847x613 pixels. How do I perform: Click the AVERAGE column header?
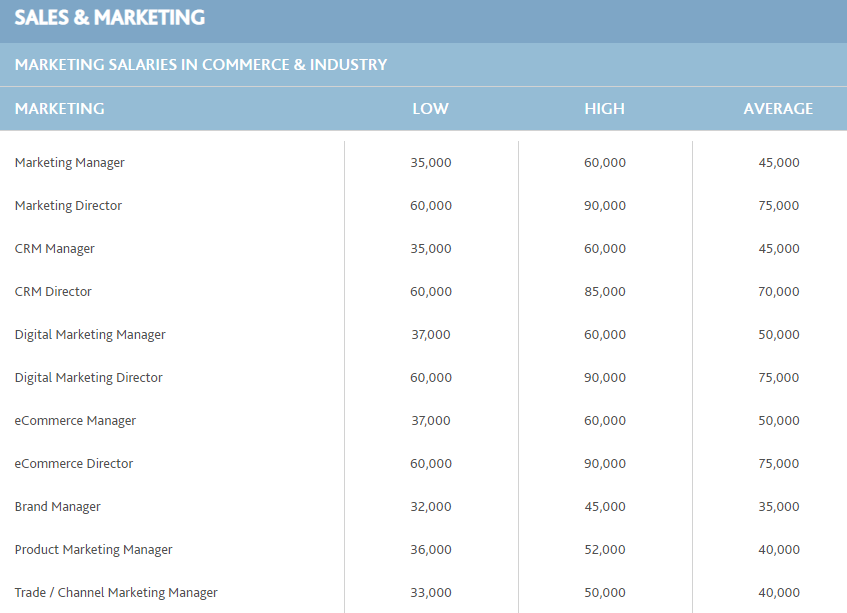(x=778, y=109)
